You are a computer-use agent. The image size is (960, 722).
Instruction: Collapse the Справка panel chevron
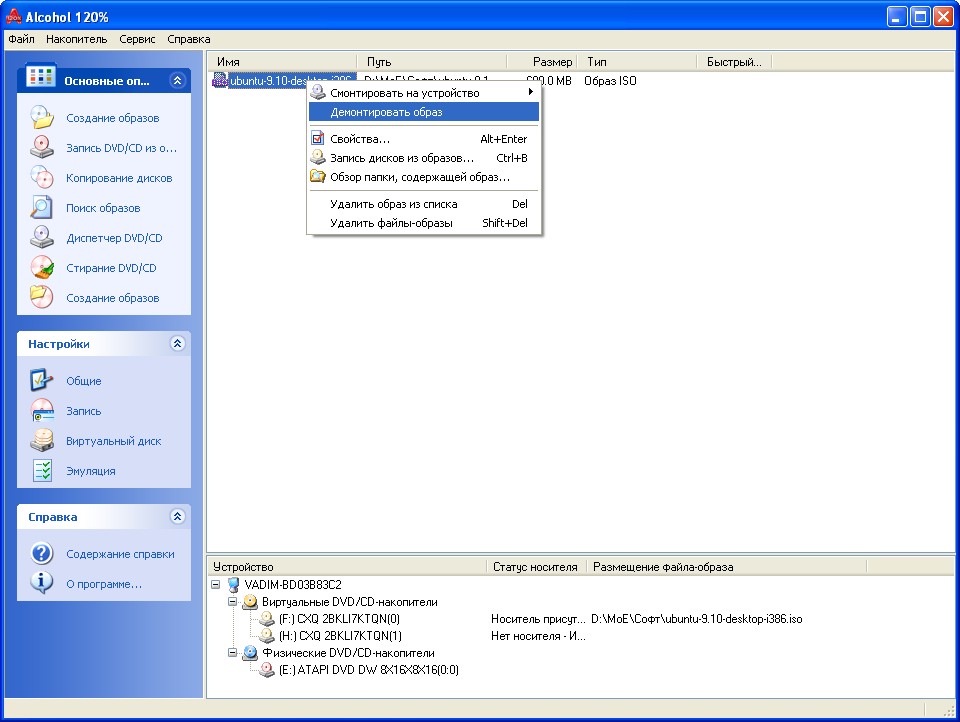click(177, 517)
